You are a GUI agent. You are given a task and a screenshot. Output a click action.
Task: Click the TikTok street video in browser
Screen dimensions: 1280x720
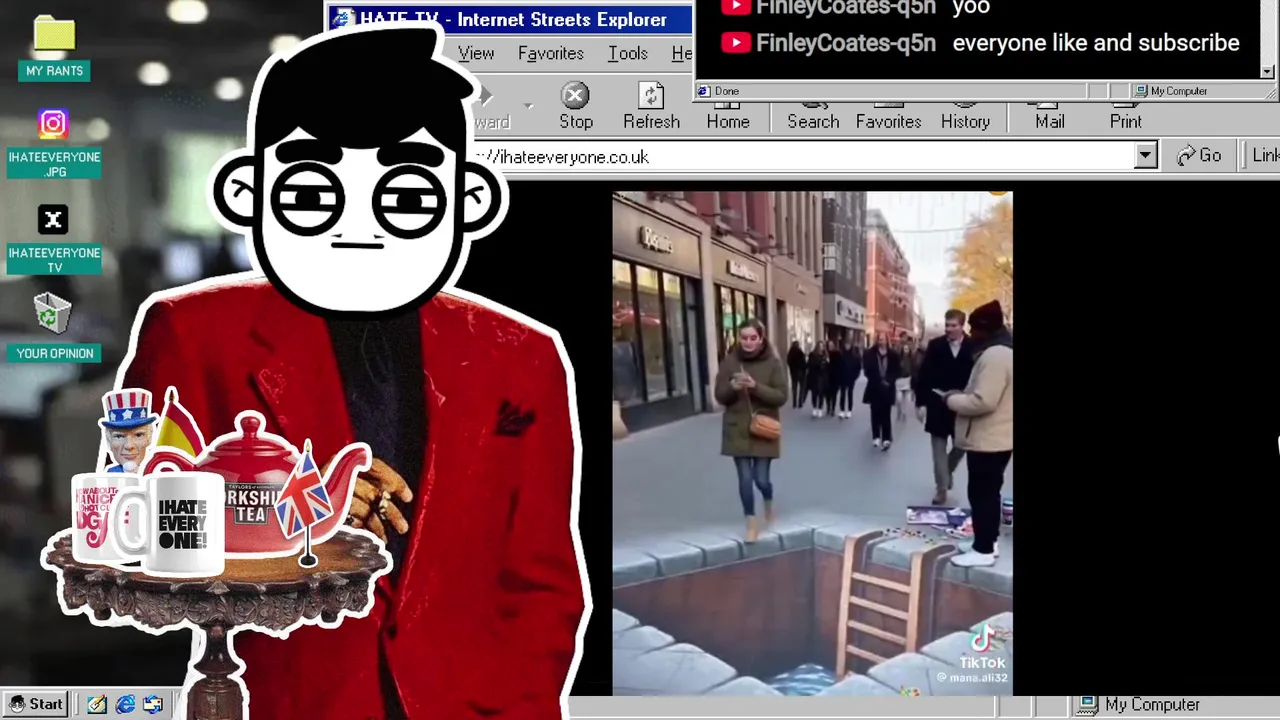point(812,443)
